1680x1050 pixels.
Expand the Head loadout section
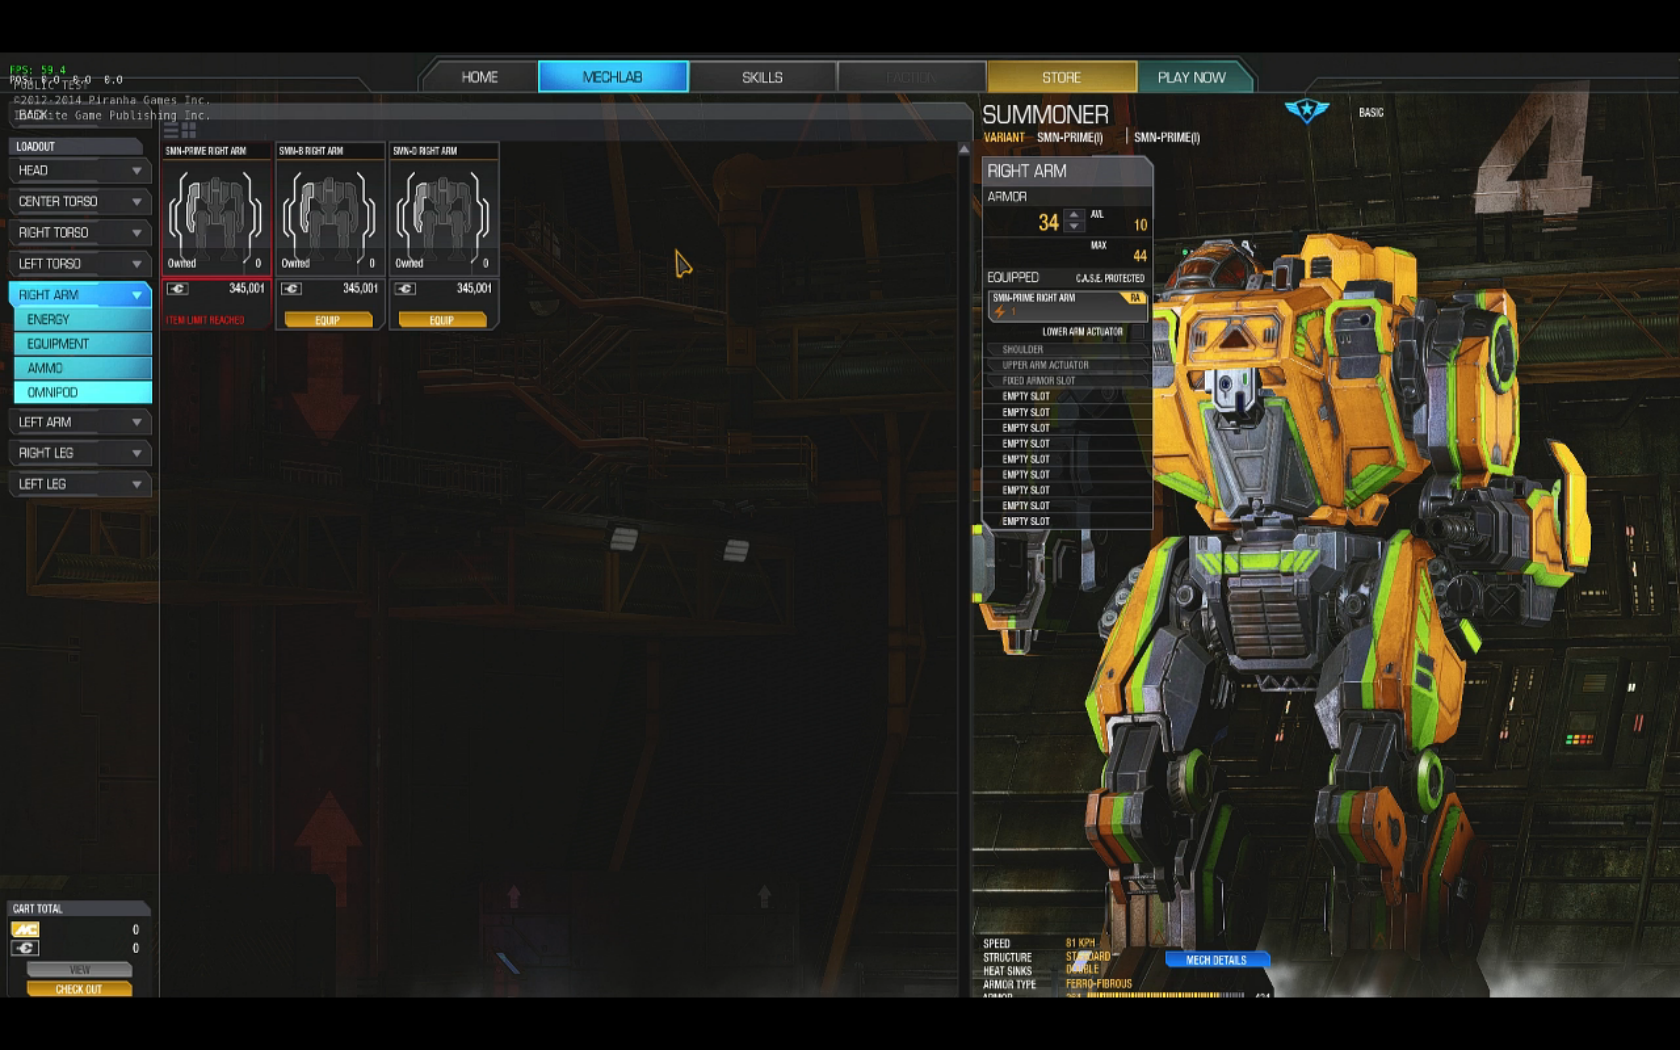tap(79, 171)
